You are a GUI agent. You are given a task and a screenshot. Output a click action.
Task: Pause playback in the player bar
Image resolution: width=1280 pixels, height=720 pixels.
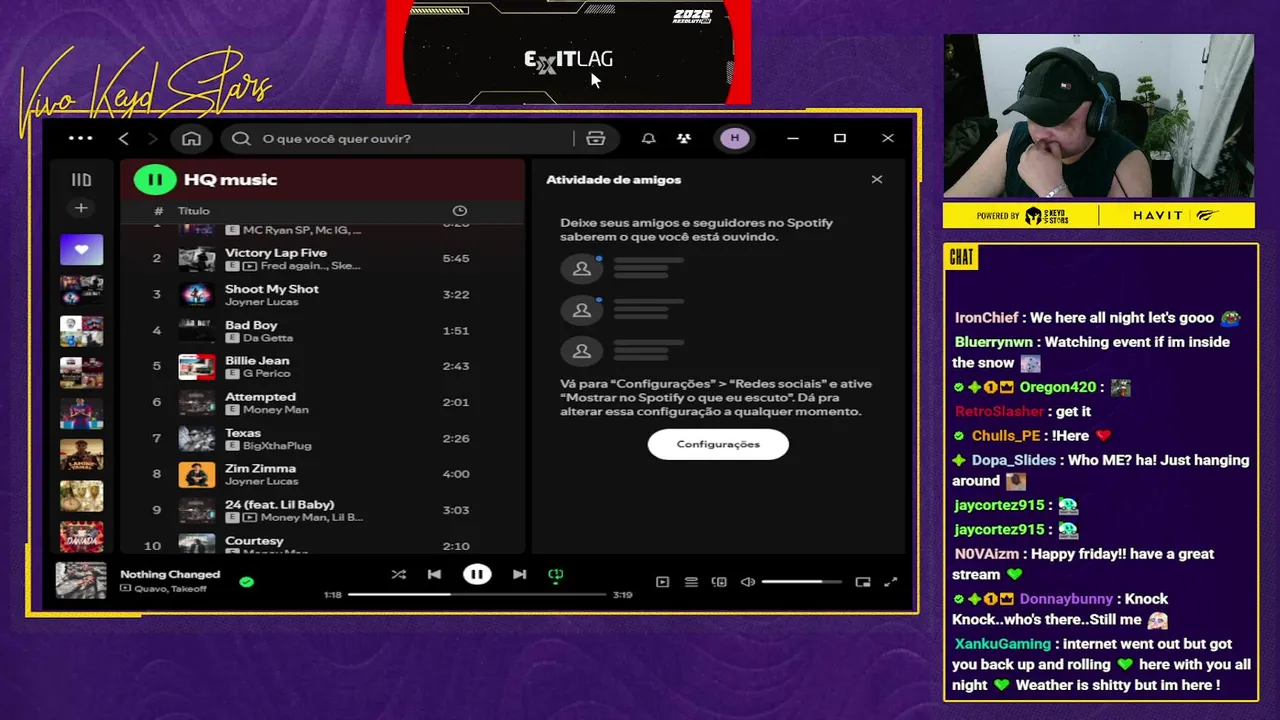click(x=477, y=574)
